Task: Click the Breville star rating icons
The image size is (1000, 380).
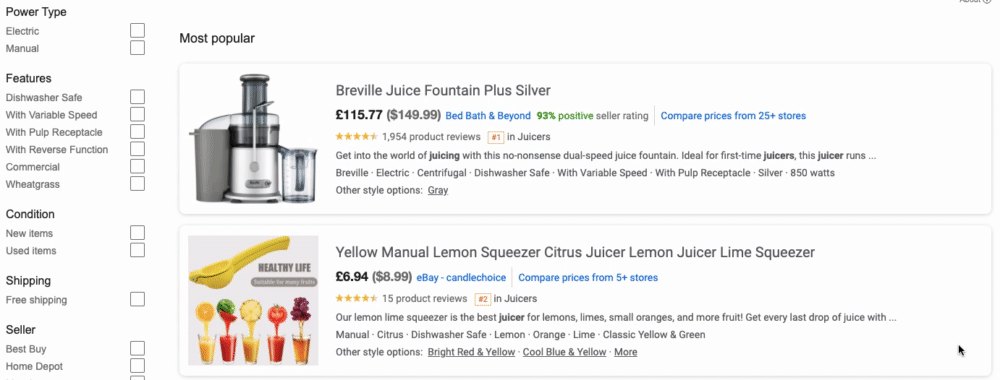Action: pos(357,136)
